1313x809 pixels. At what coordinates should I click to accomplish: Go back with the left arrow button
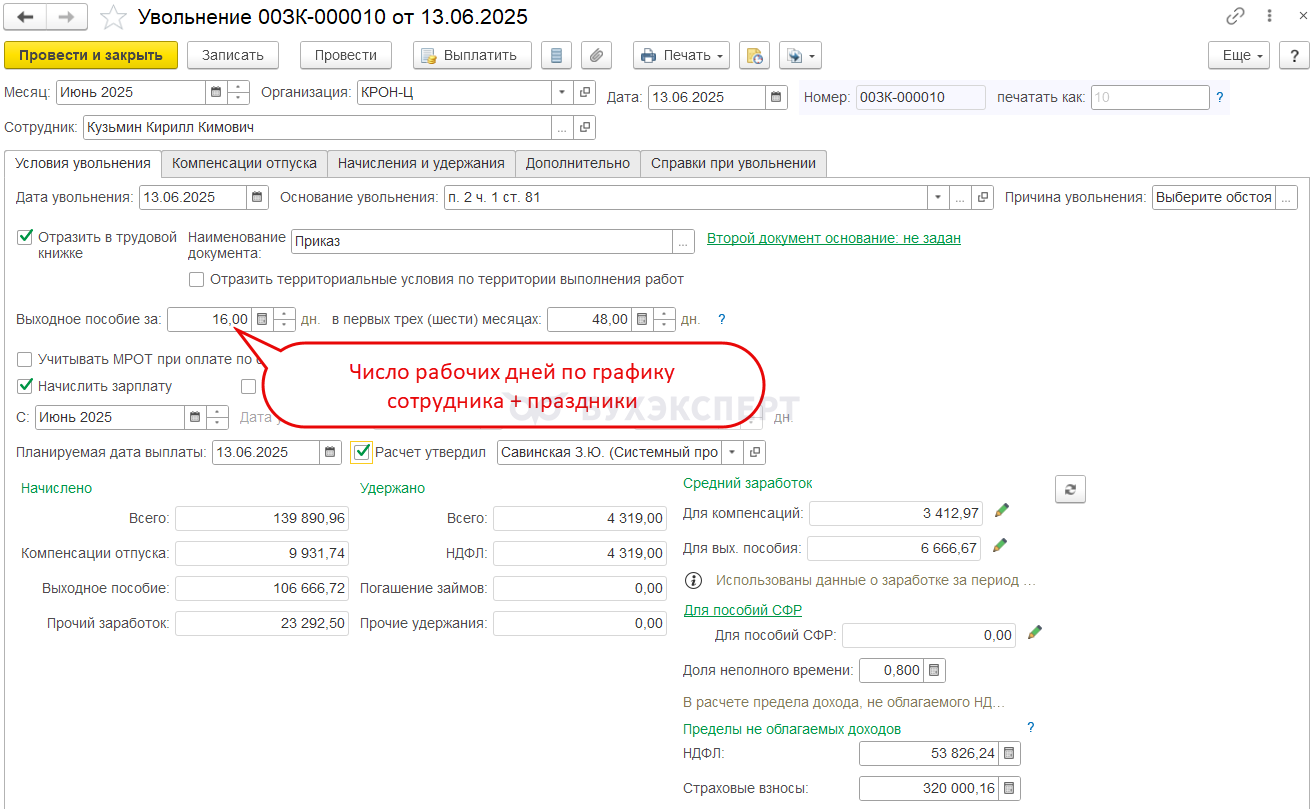click(x=26, y=17)
